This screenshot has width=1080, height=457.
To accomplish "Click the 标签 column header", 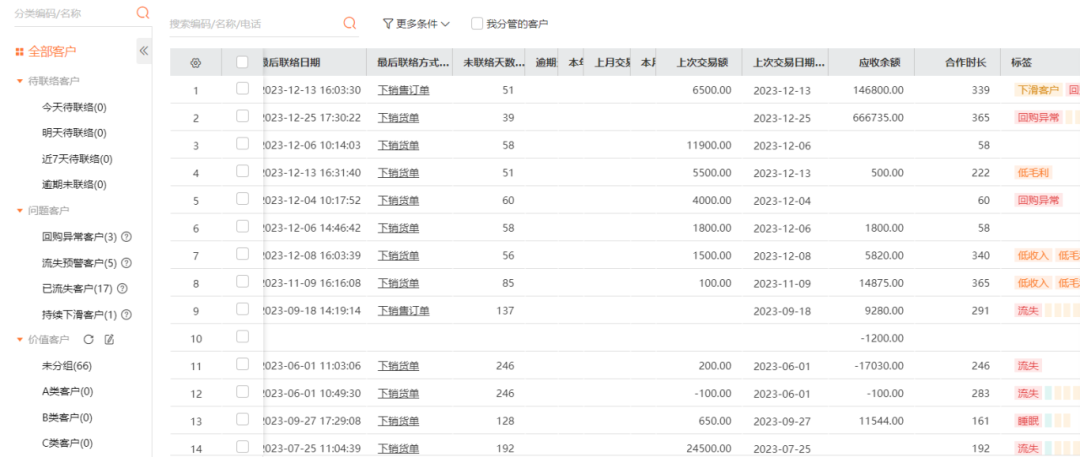I will tap(1021, 63).
